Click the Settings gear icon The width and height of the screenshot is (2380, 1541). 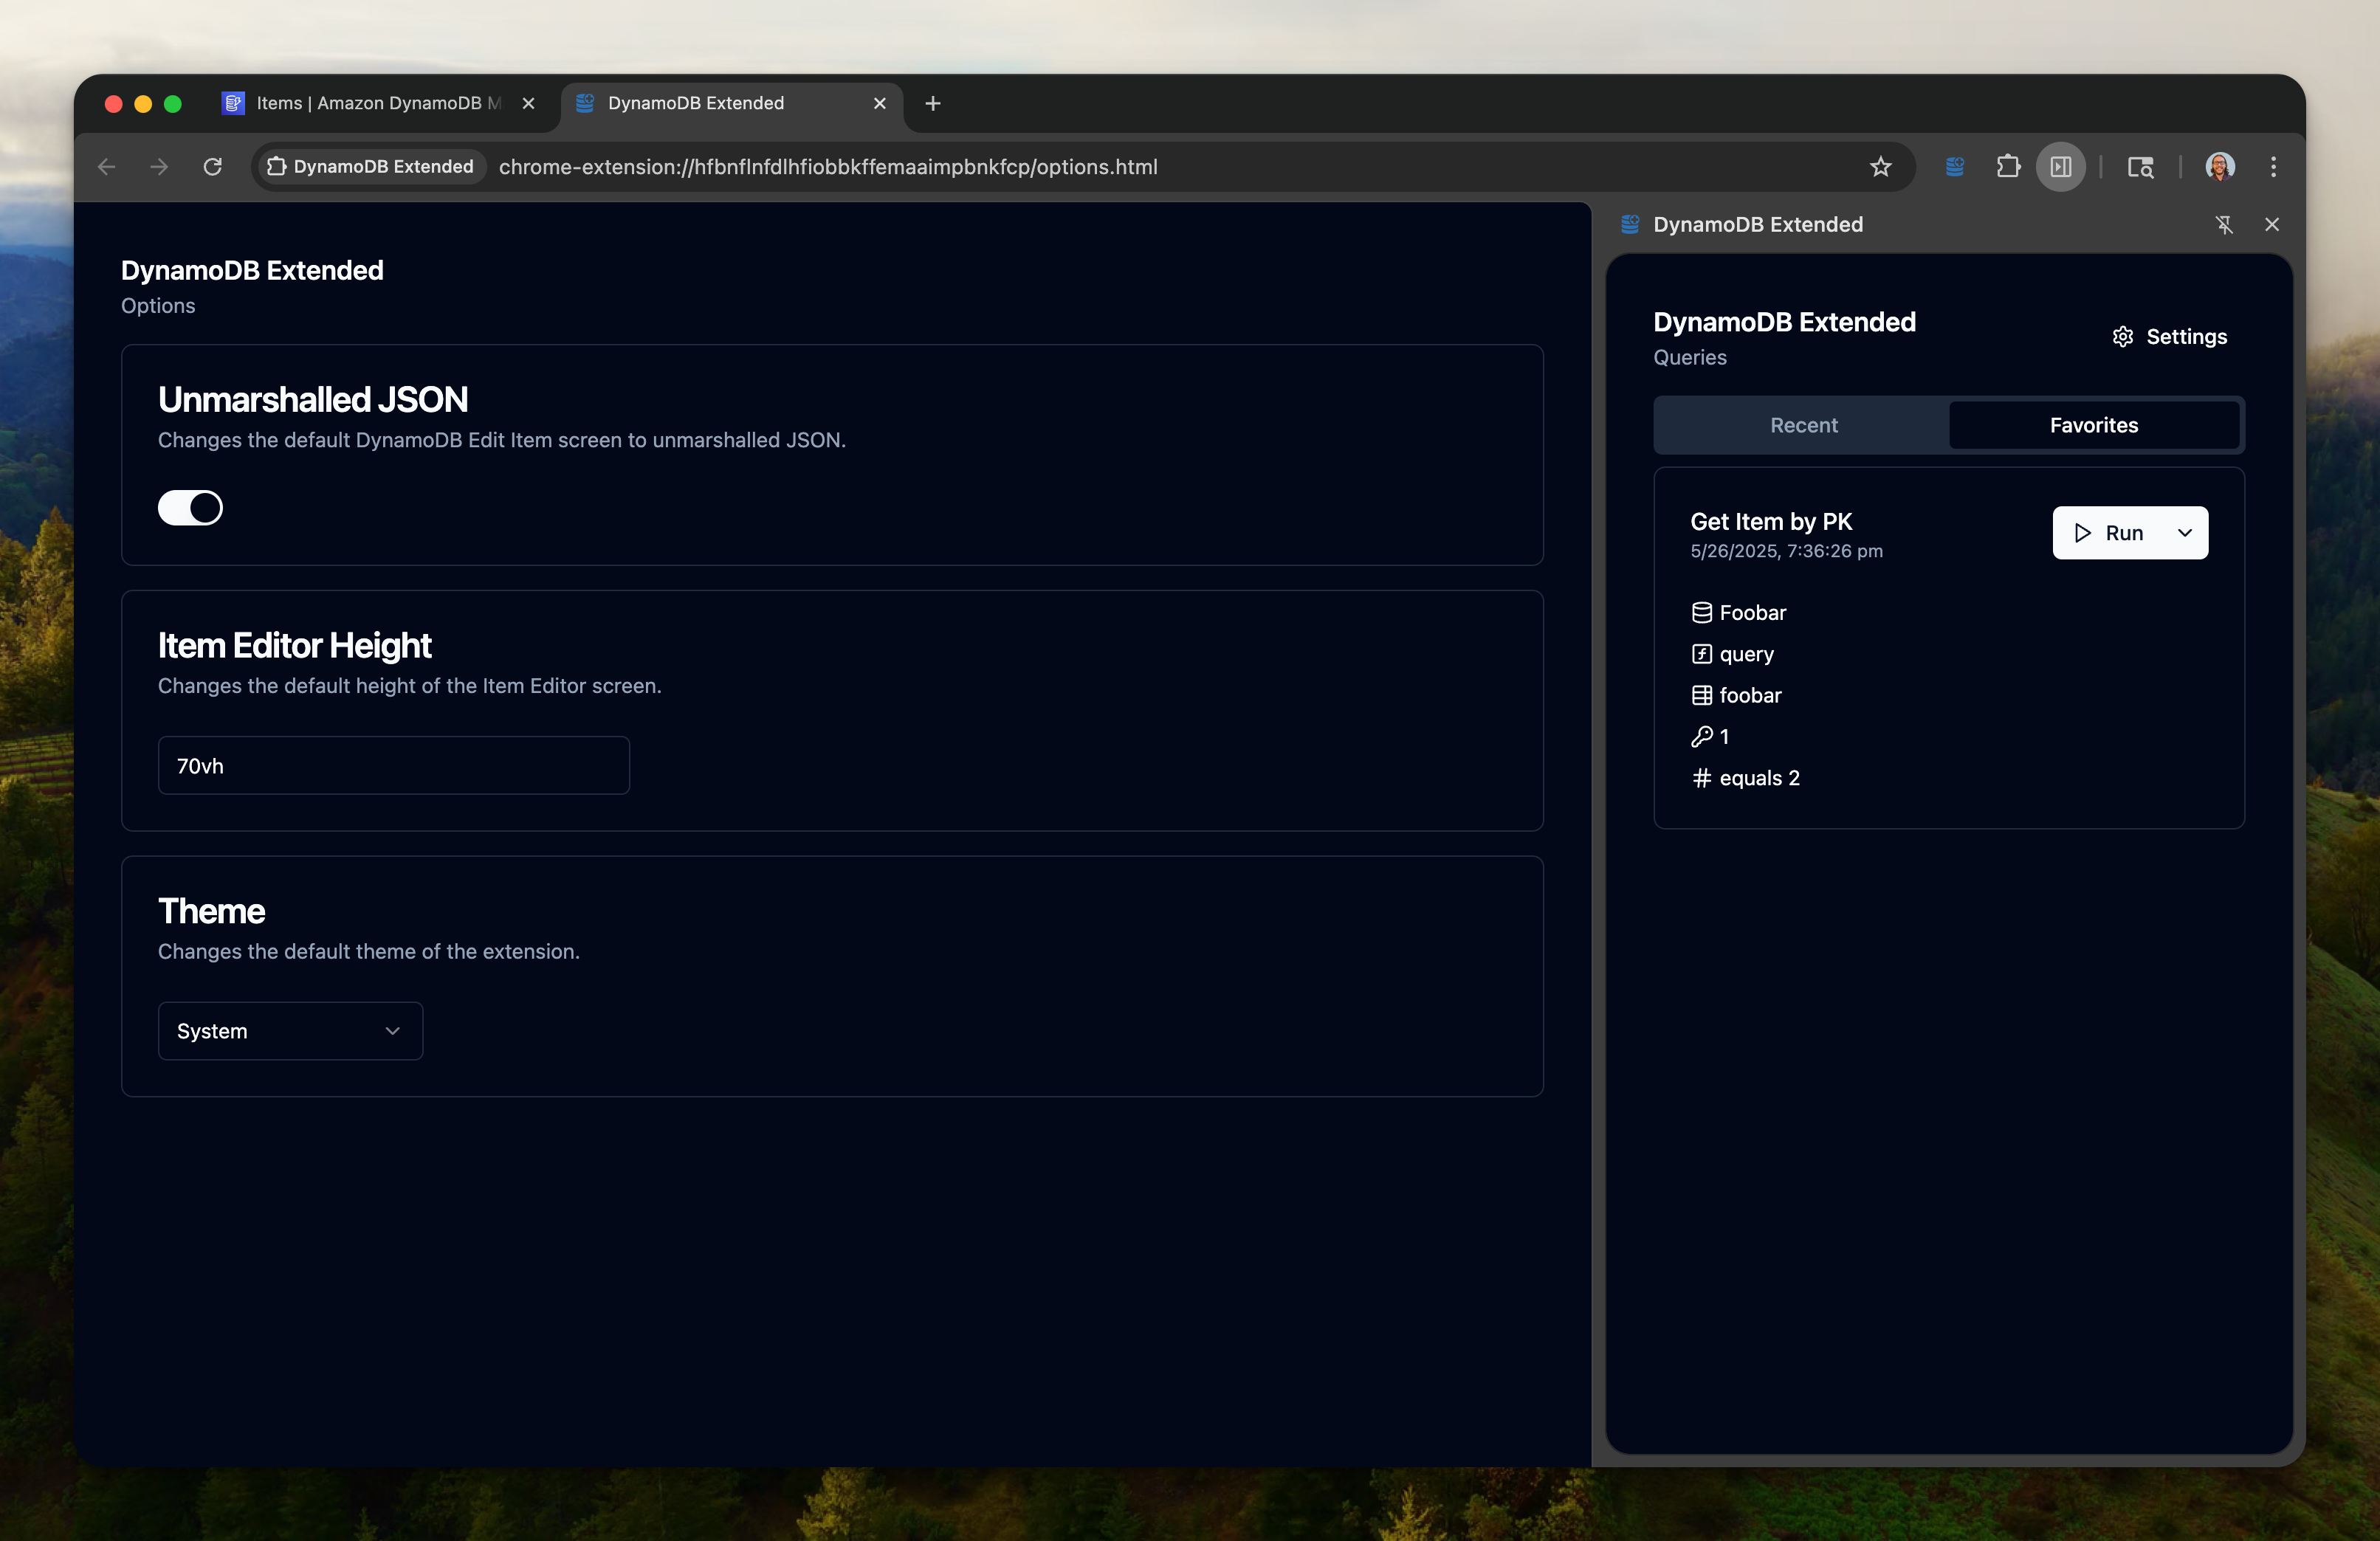(2123, 337)
